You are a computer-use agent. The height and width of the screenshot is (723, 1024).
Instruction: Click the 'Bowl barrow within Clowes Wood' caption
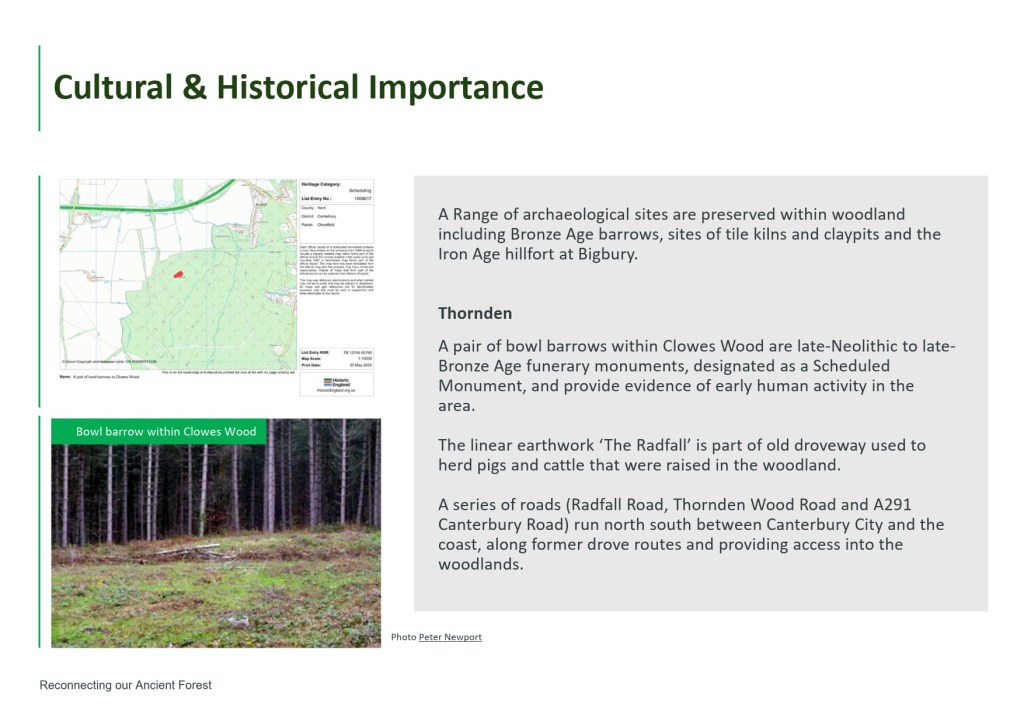(166, 432)
